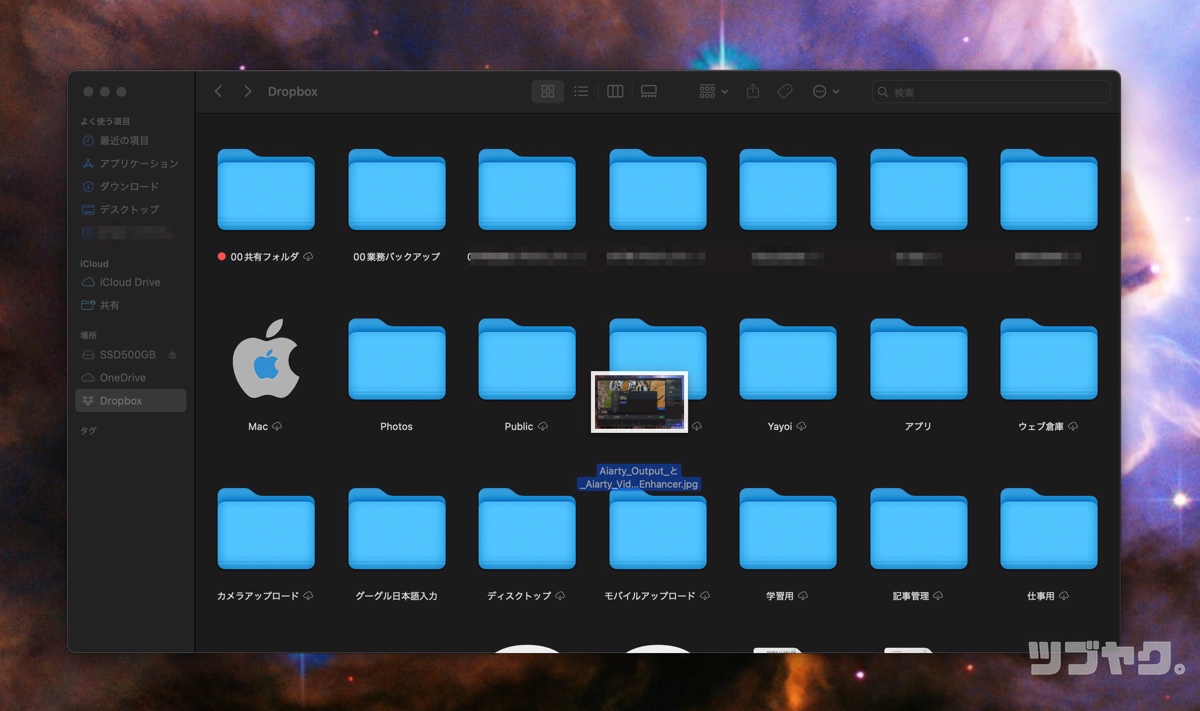Go back with the left chevron
The height and width of the screenshot is (711, 1200).
pyautogui.click(x=218, y=91)
